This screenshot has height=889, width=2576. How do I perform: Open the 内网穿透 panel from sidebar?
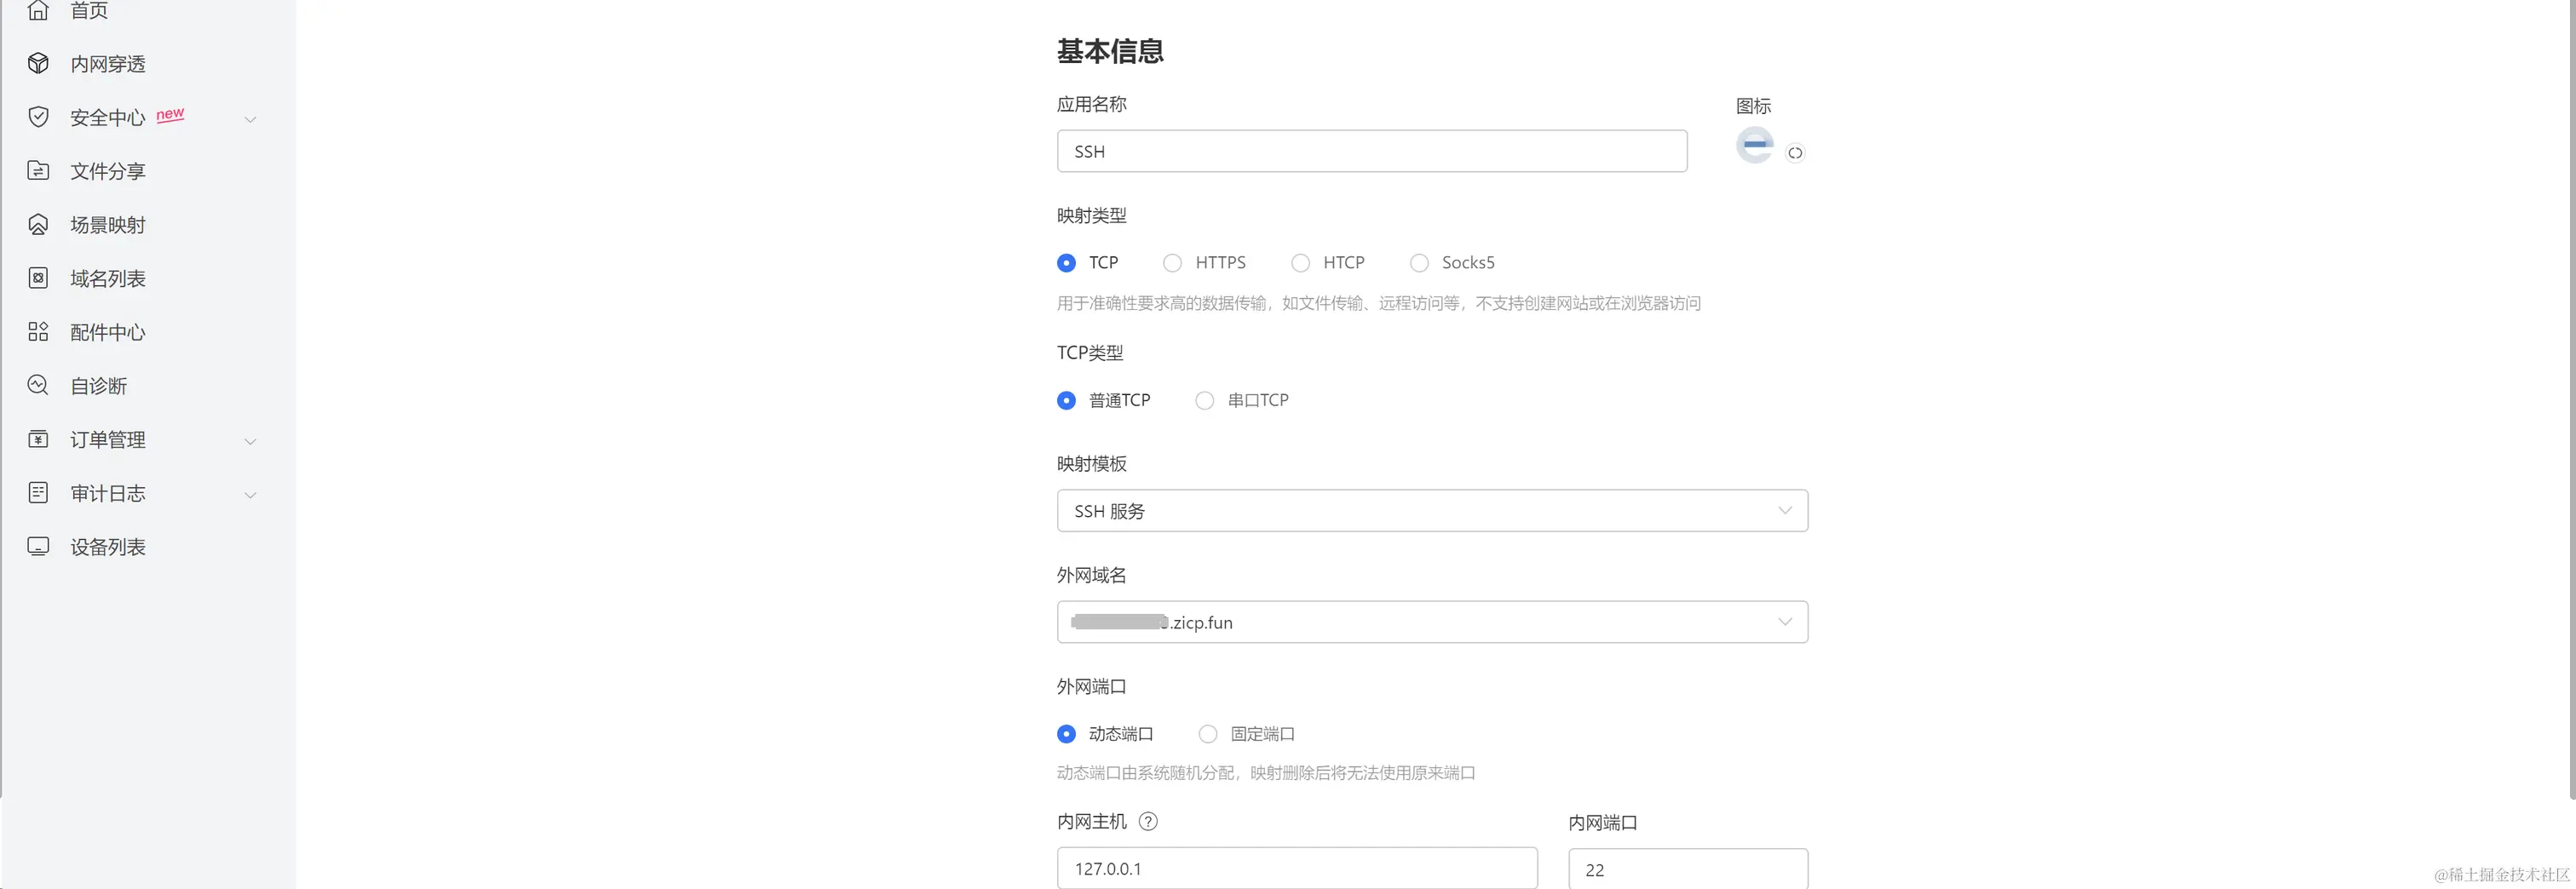pyautogui.click(x=107, y=64)
